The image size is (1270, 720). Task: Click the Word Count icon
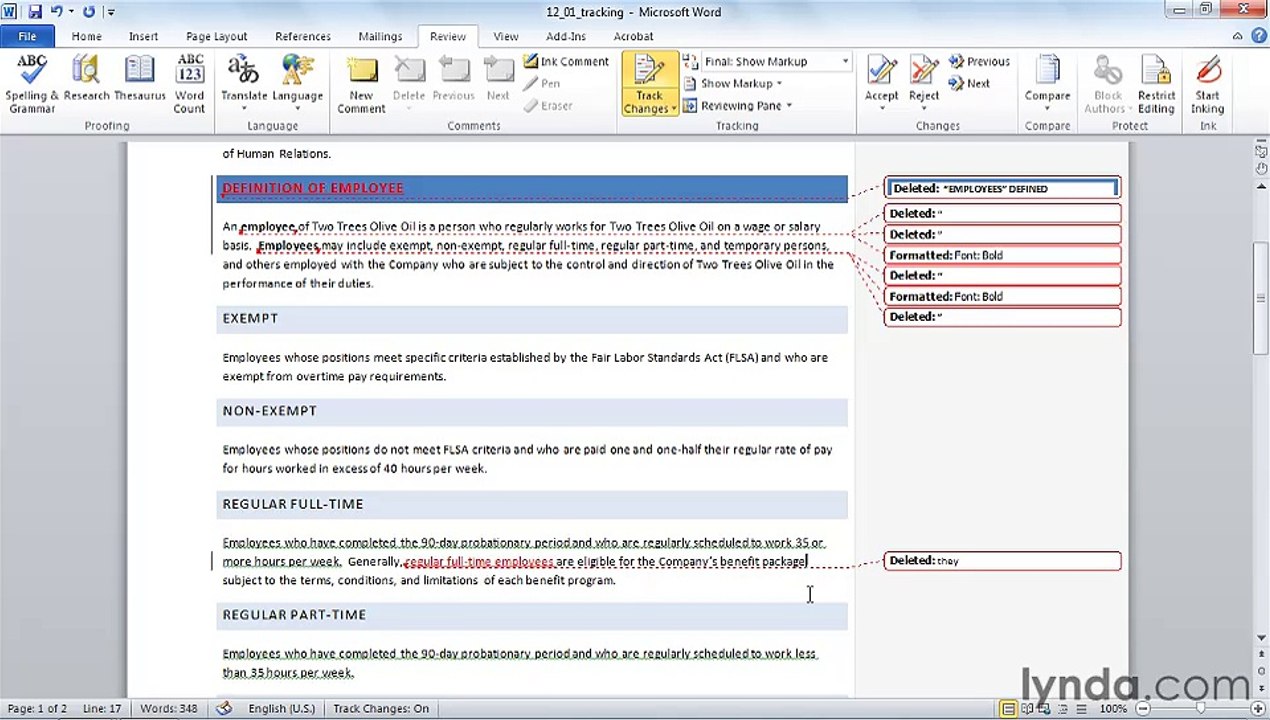[x=189, y=84]
